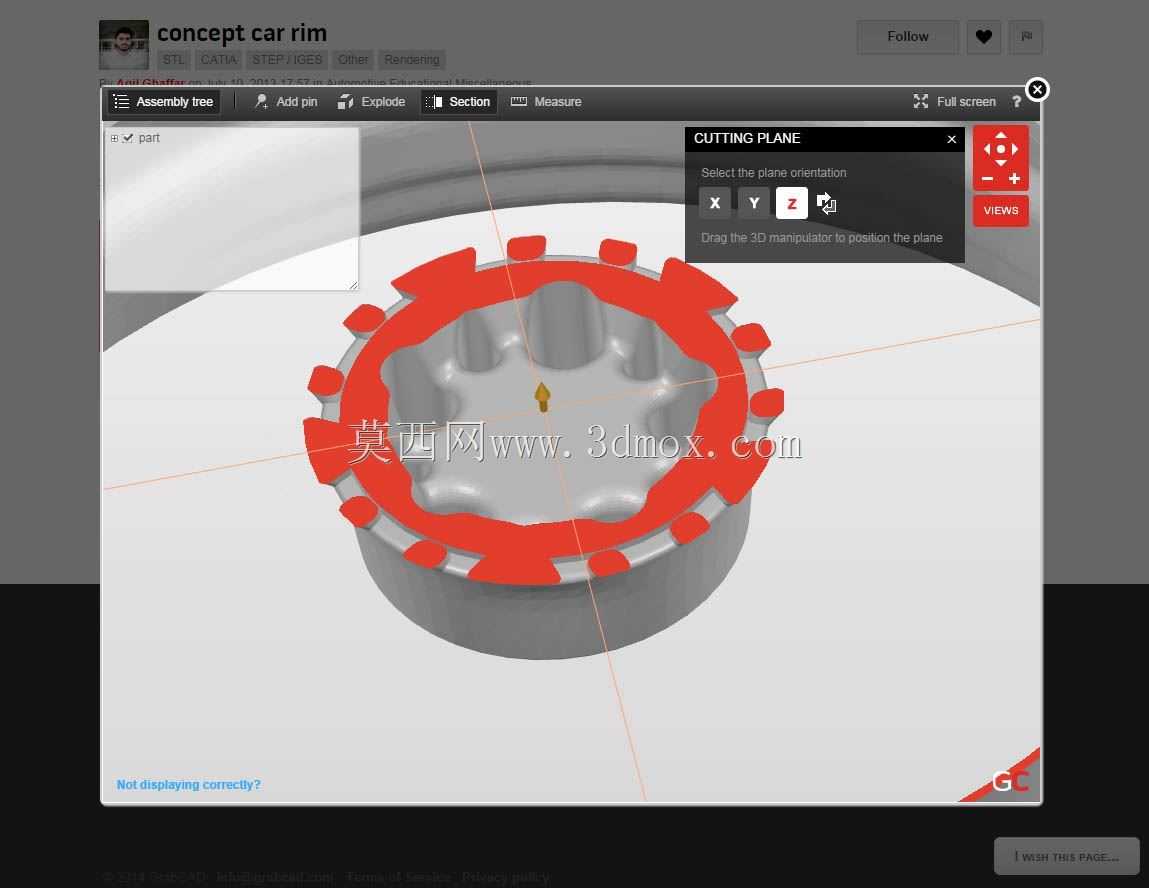Click the GrabCAD logo corner badge

point(1010,781)
